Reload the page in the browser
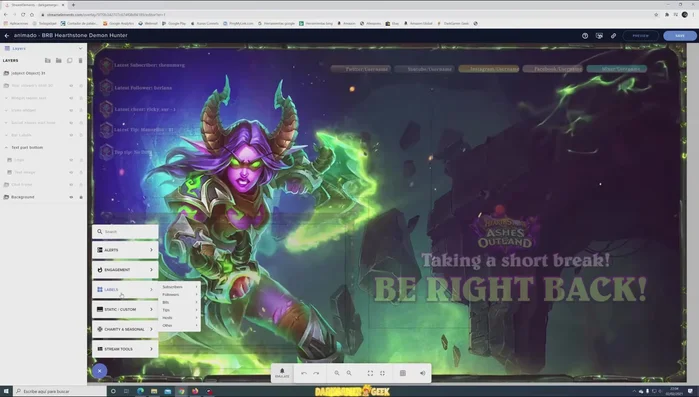Viewport: 699px width, 397px height. point(23,15)
